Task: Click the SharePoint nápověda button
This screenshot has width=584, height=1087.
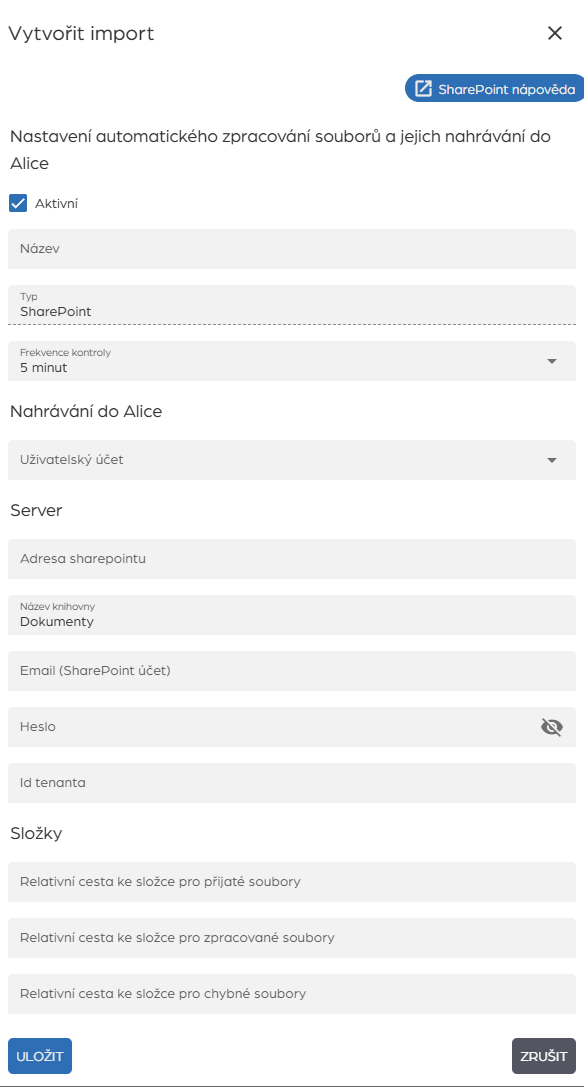Action: point(493,88)
